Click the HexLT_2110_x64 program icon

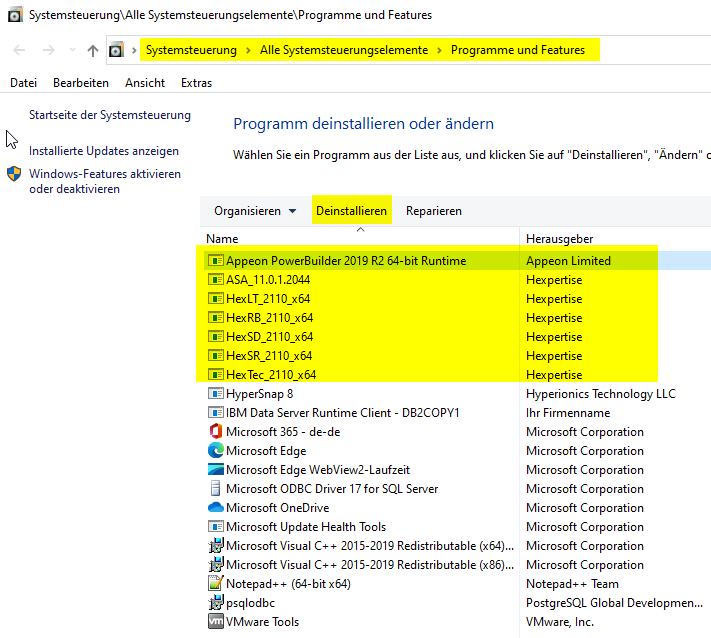(x=215, y=298)
